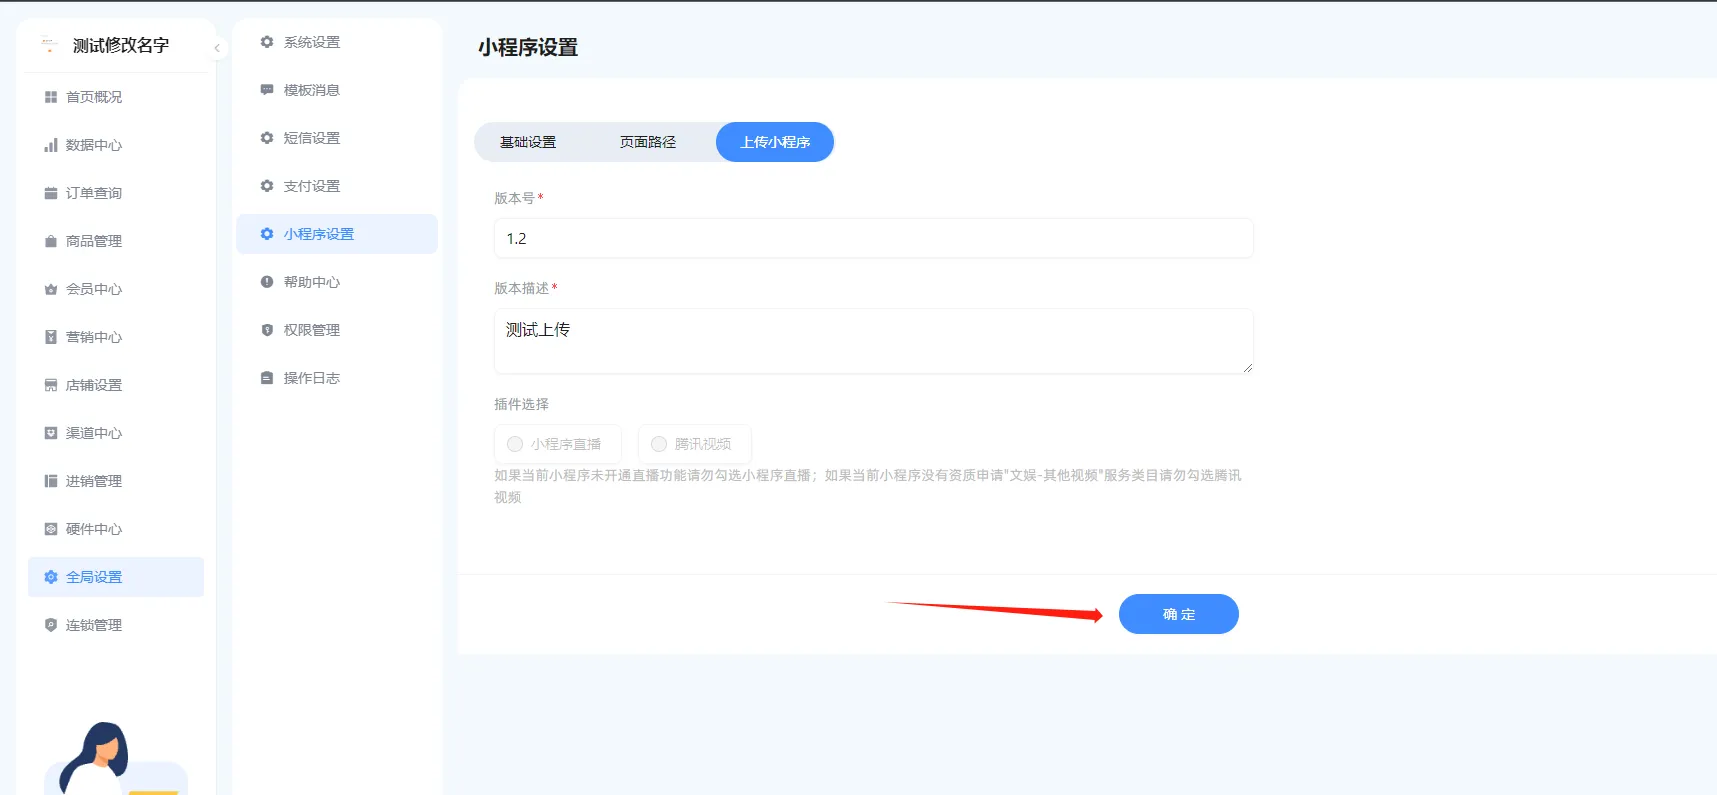This screenshot has height=795, width=1717.
Task: Click the 操作日志 document icon
Action: coord(267,378)
